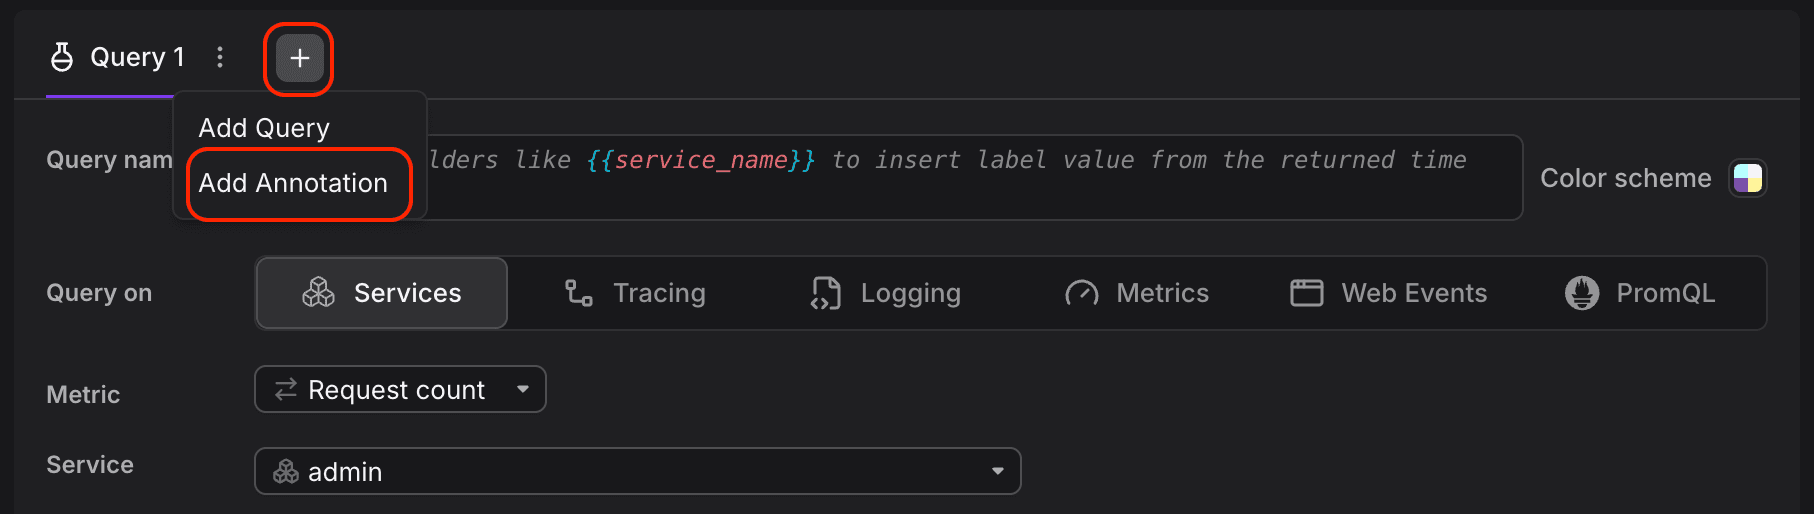Click the Logging file icon
Screen dimensions: 1814x514
[826, 293]
